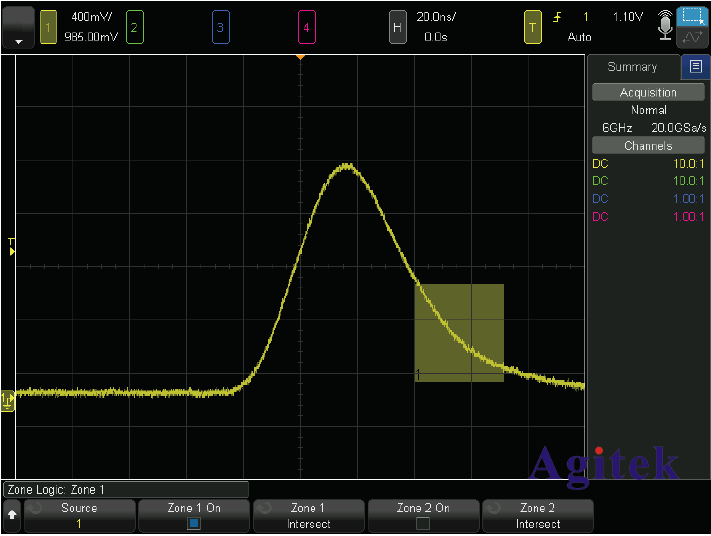The width and height of the screenshot is (711, 536).
Task: Enable channel 4 button
Action: click(x=307, y=28)
